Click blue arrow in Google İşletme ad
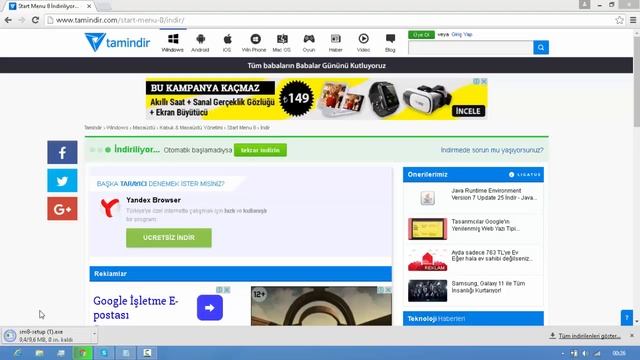The height and width of the screenshot is (360, 640). point(210,308)
